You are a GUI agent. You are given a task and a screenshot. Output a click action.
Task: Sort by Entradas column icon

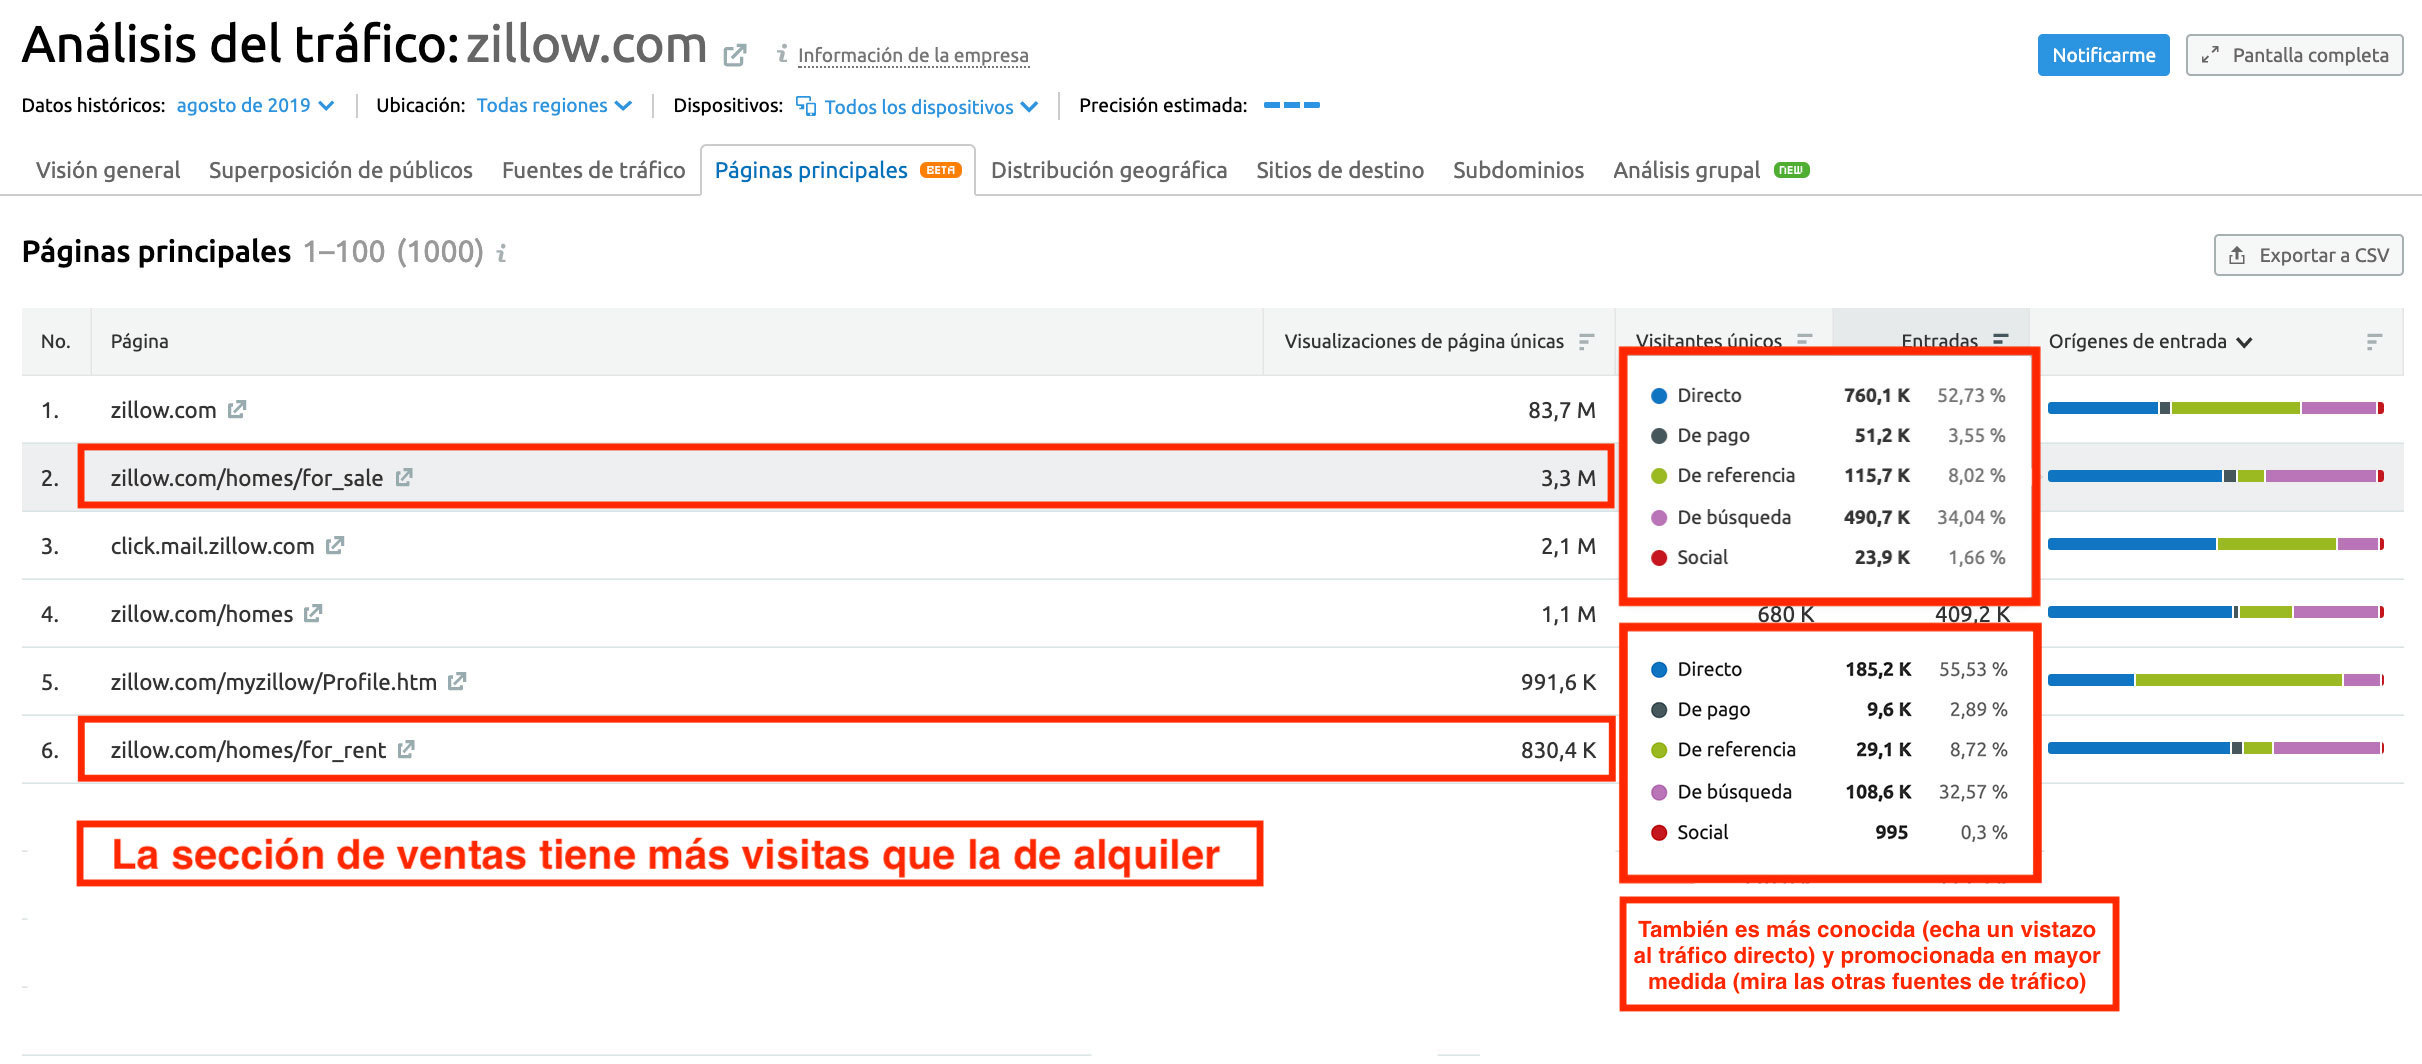tap(2000, 340)
